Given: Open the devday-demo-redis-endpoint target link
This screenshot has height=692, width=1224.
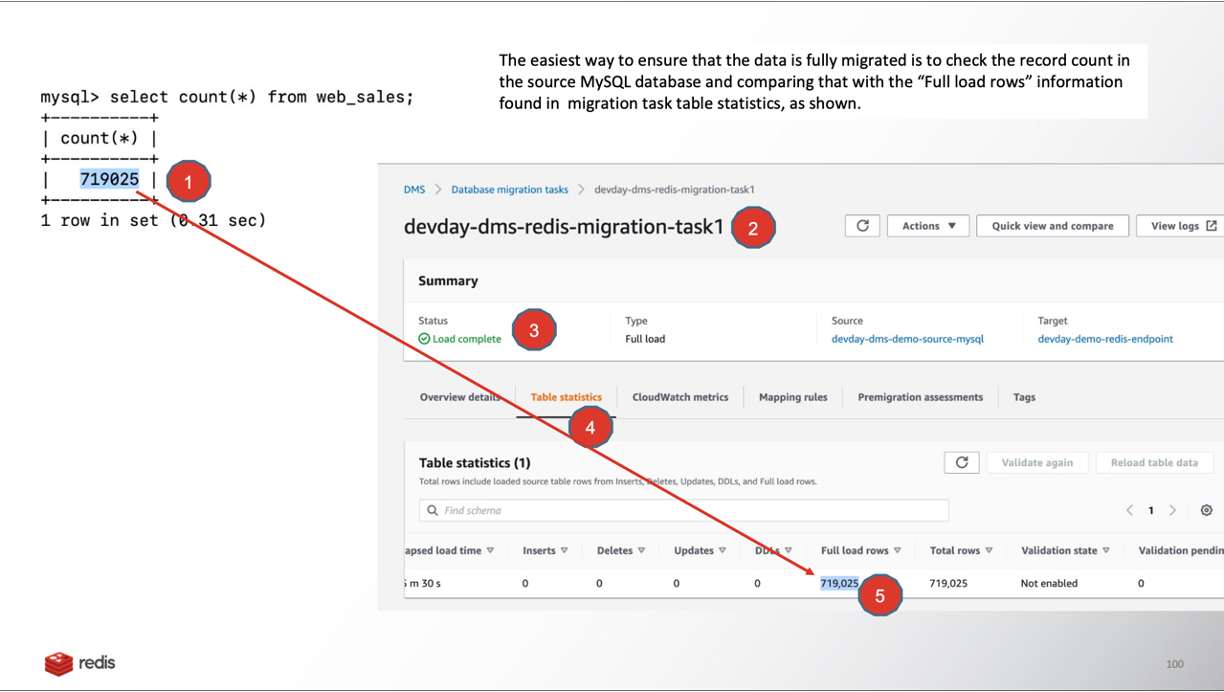Looking at the screenshot, I should [x=1105, y=339].
